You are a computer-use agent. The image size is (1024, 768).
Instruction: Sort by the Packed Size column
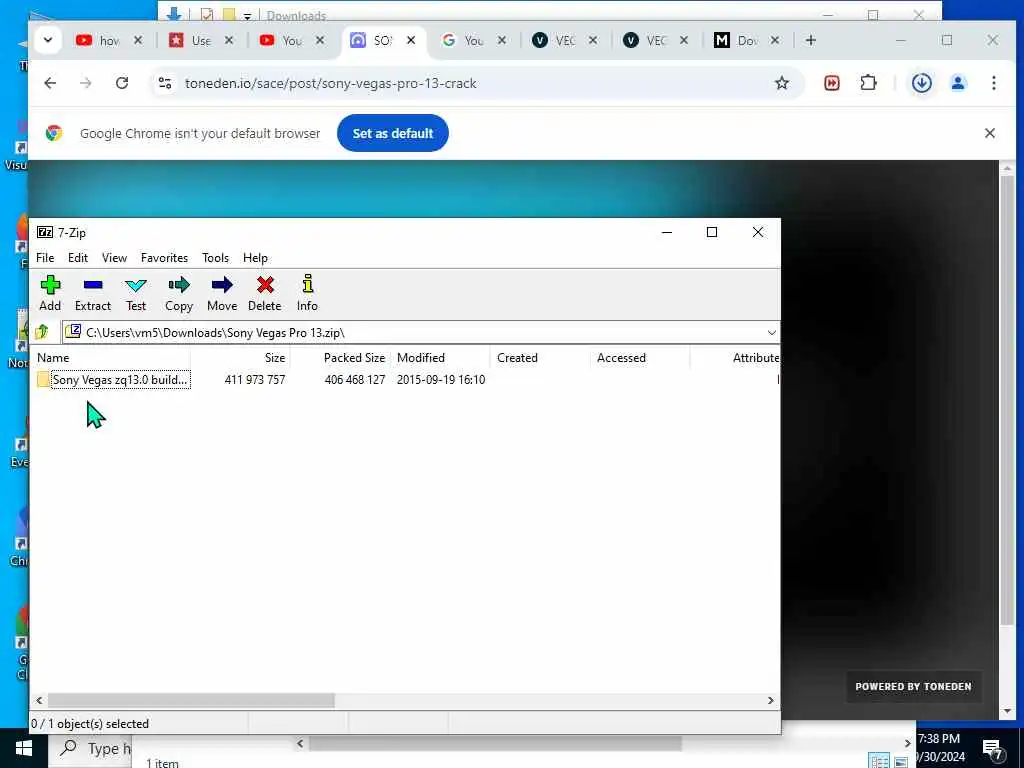point(354,358)
